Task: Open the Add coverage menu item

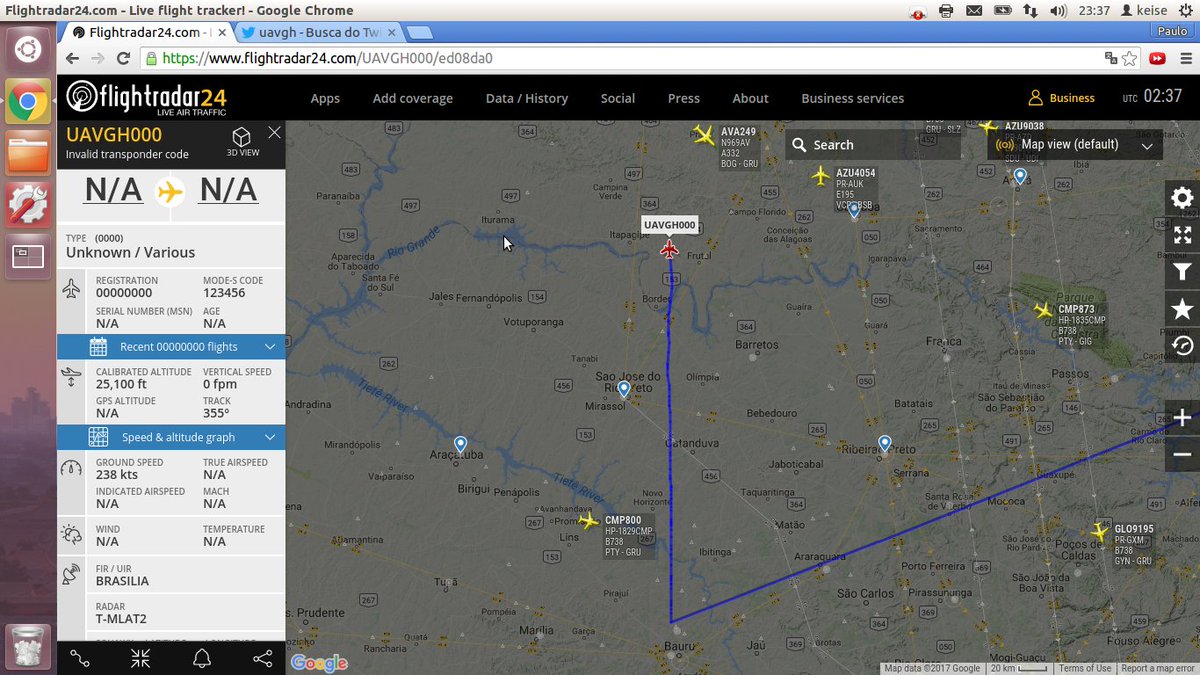Action: (x=413, y=98)
